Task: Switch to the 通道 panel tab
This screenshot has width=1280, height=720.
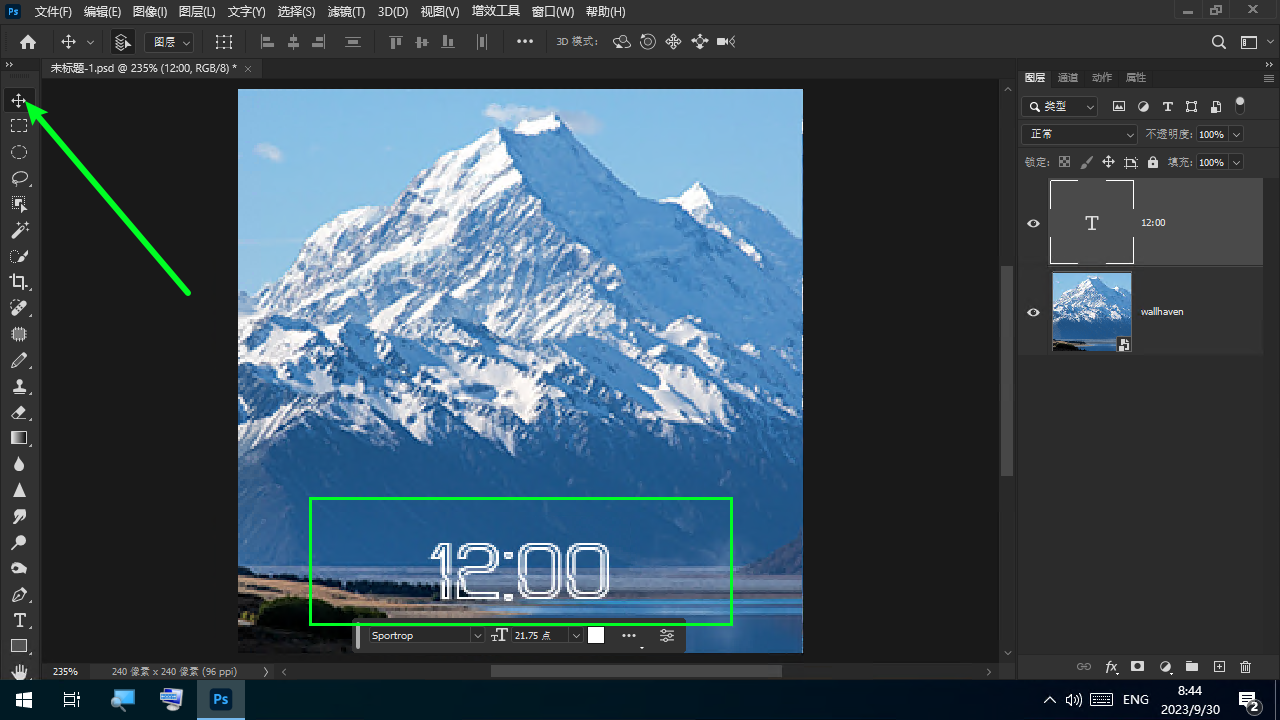Action: point(1068,78)
